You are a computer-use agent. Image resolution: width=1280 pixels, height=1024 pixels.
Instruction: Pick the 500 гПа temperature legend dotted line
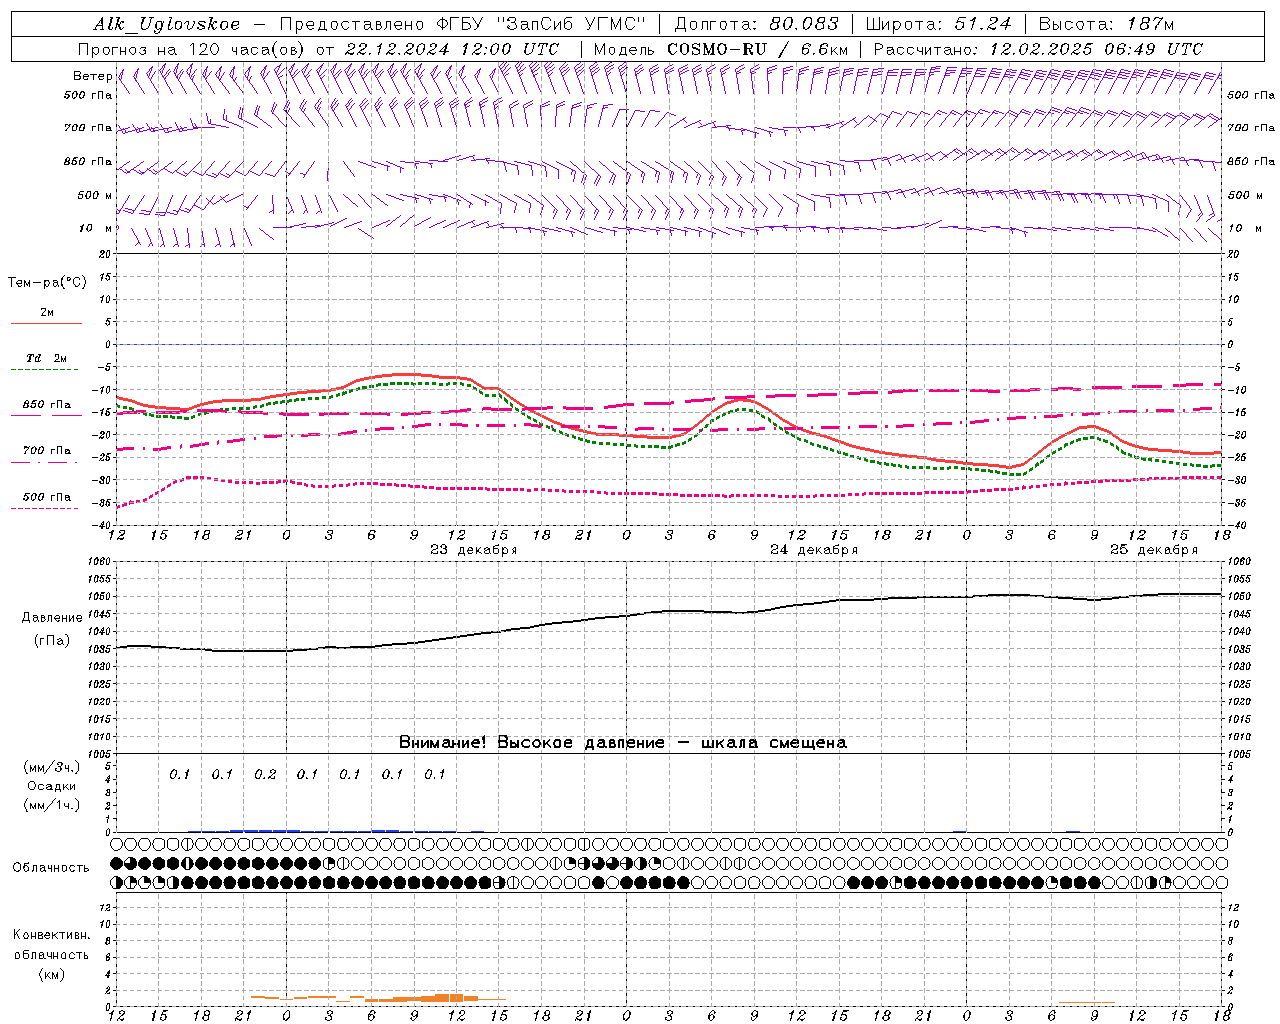[x=46, y=508]
